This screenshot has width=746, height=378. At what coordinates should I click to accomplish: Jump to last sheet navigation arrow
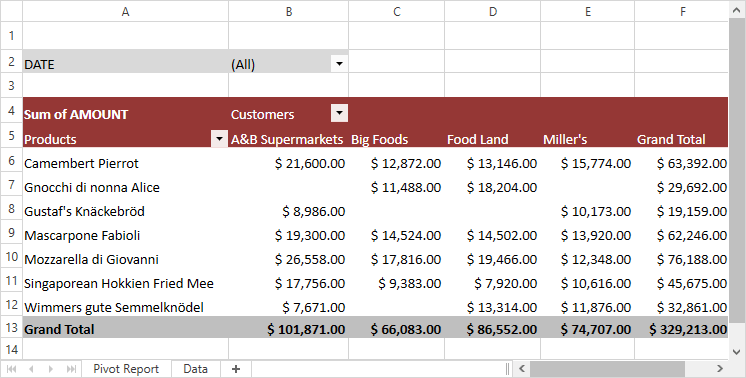pos(71,369)
